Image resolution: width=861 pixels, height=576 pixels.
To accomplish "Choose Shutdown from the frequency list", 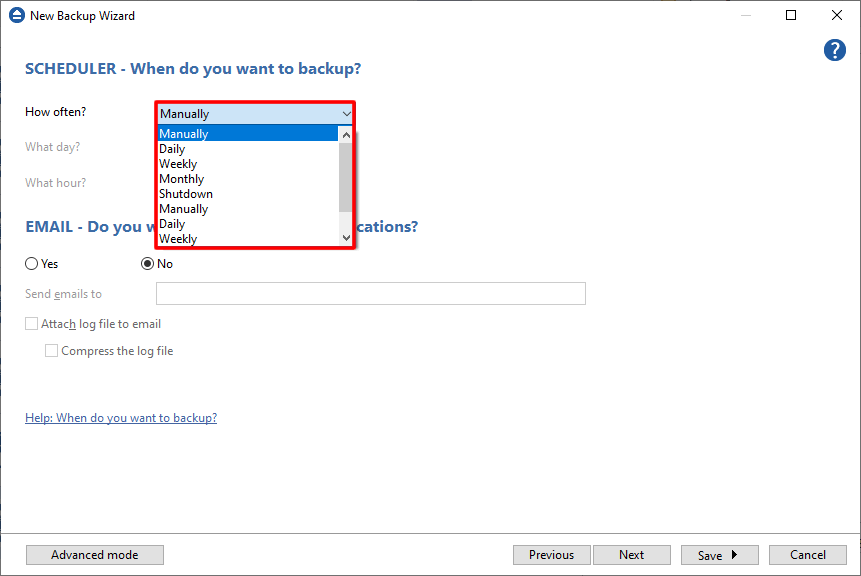I will (186, 194).
